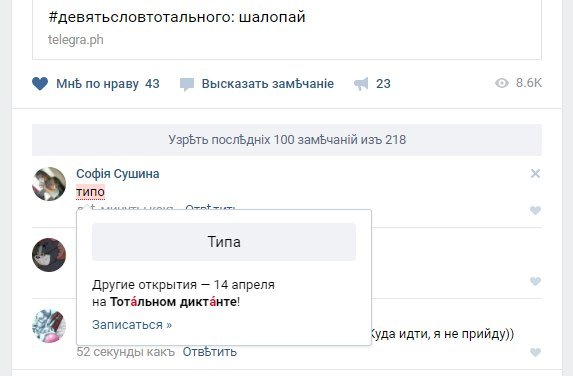Open София Сушина's avatar
This screenshot has height=376, width=573.
click(x=49, y=184)
